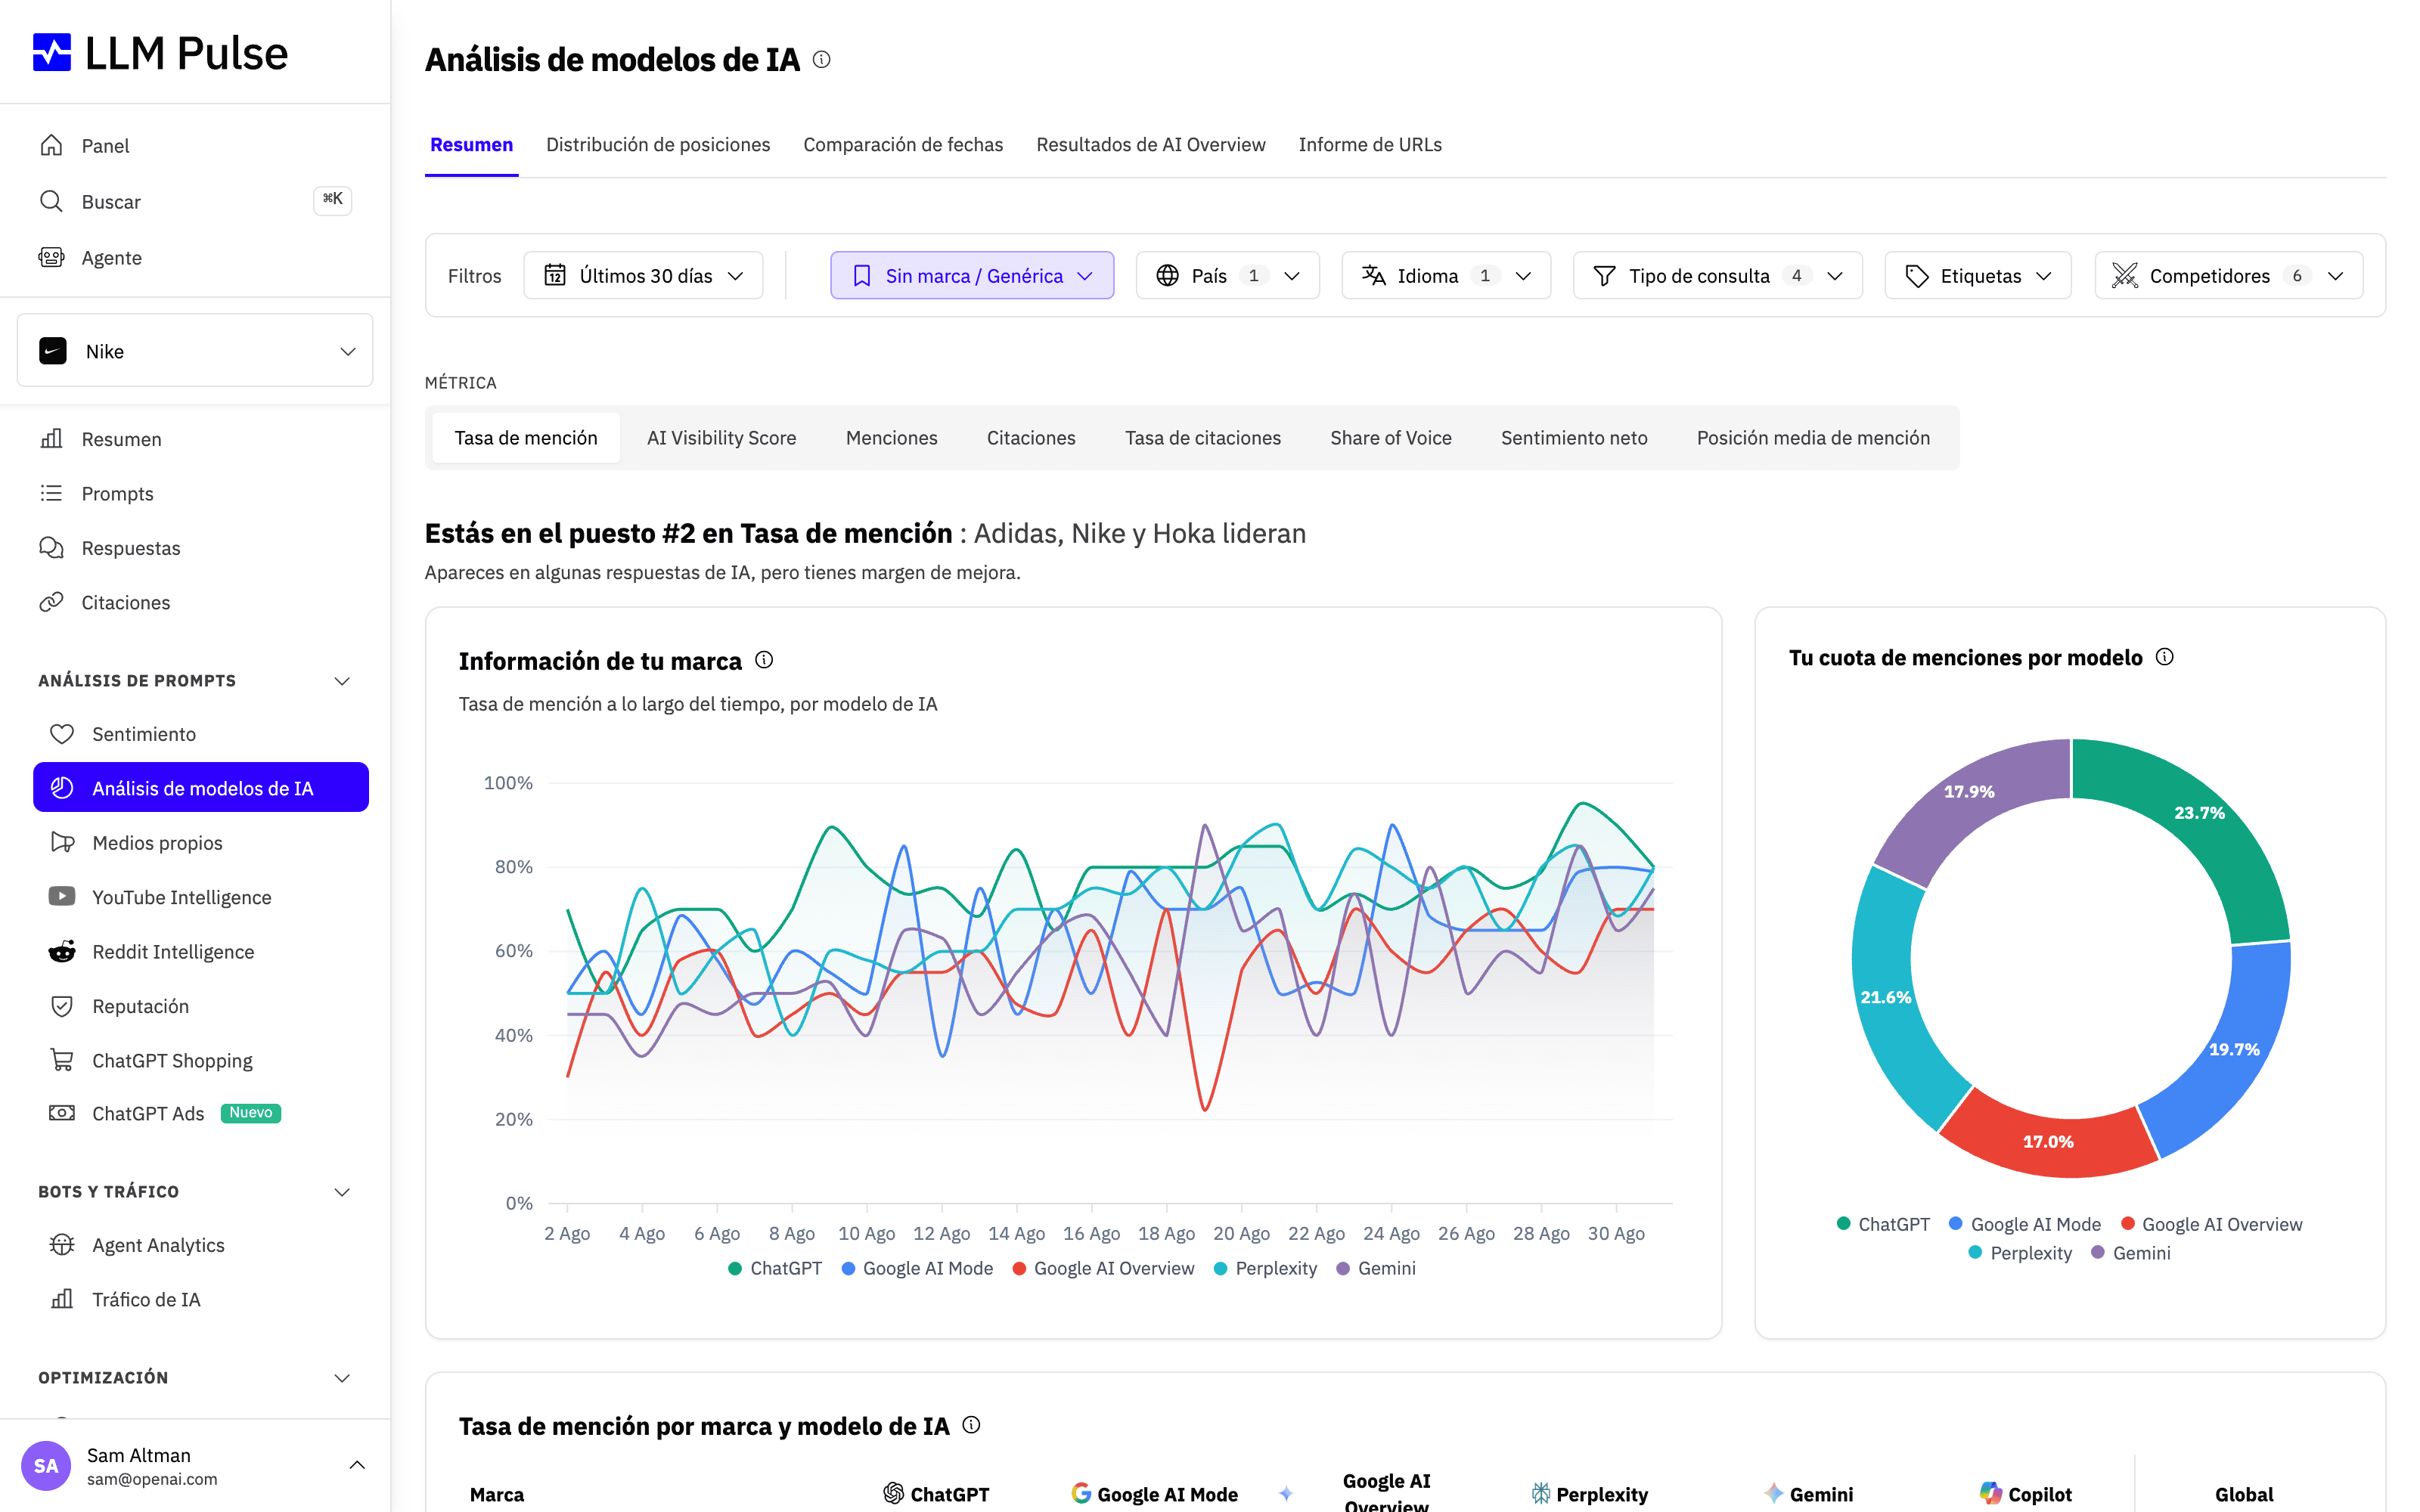
Task: Open the Resultados de AI Overview tab
Action: 1151,145
